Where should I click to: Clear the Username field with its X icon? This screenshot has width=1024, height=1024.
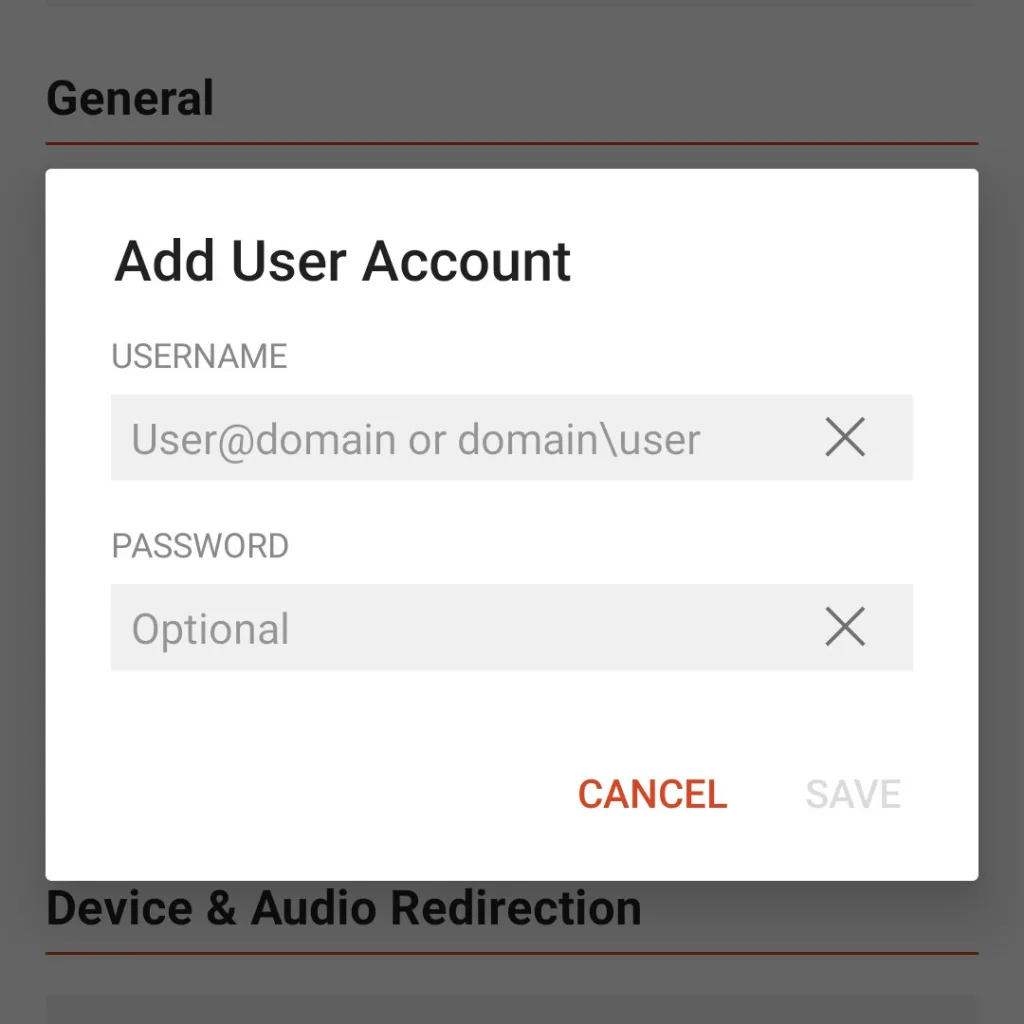pos(845,437)
